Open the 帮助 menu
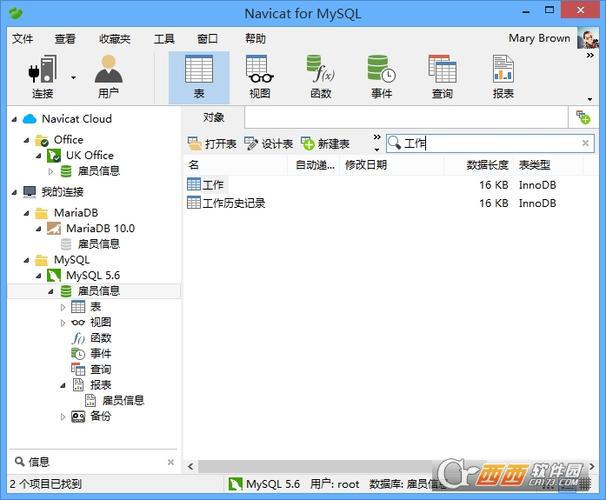The width and height of the screenshot is (606, 500). 255,39
